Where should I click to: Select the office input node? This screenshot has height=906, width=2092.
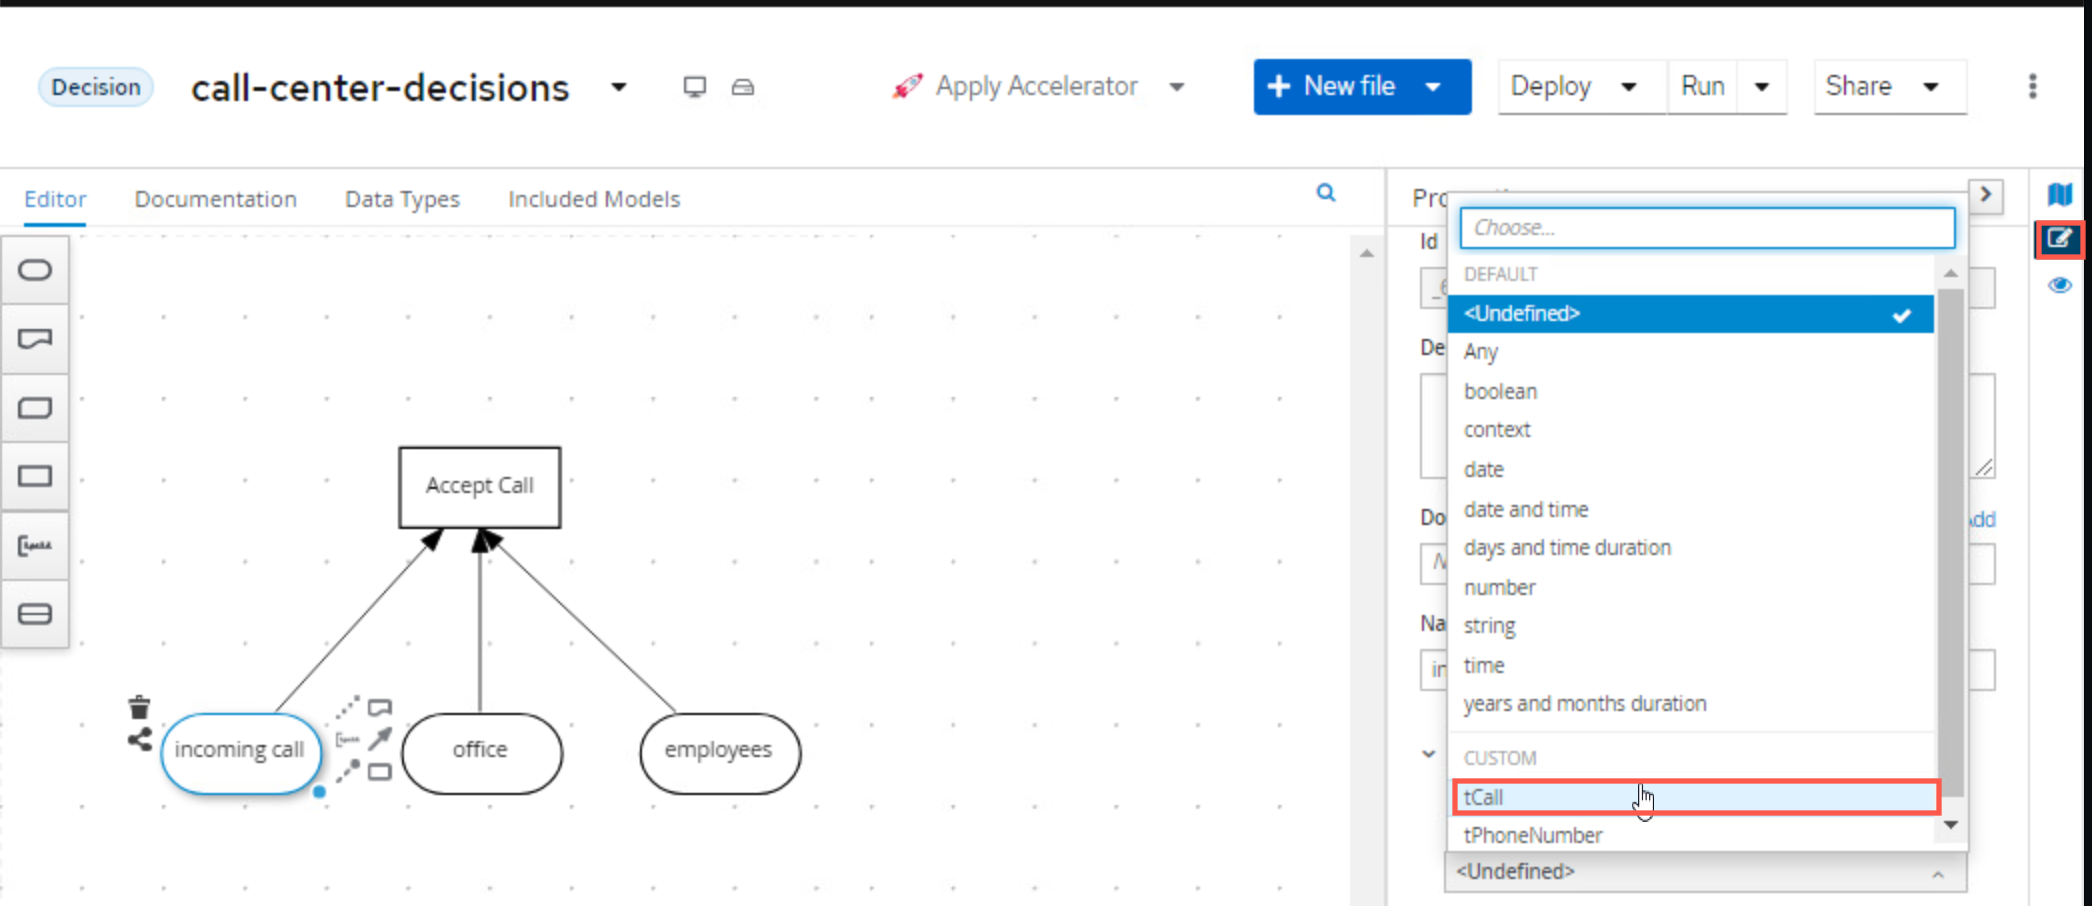point(481,752)
